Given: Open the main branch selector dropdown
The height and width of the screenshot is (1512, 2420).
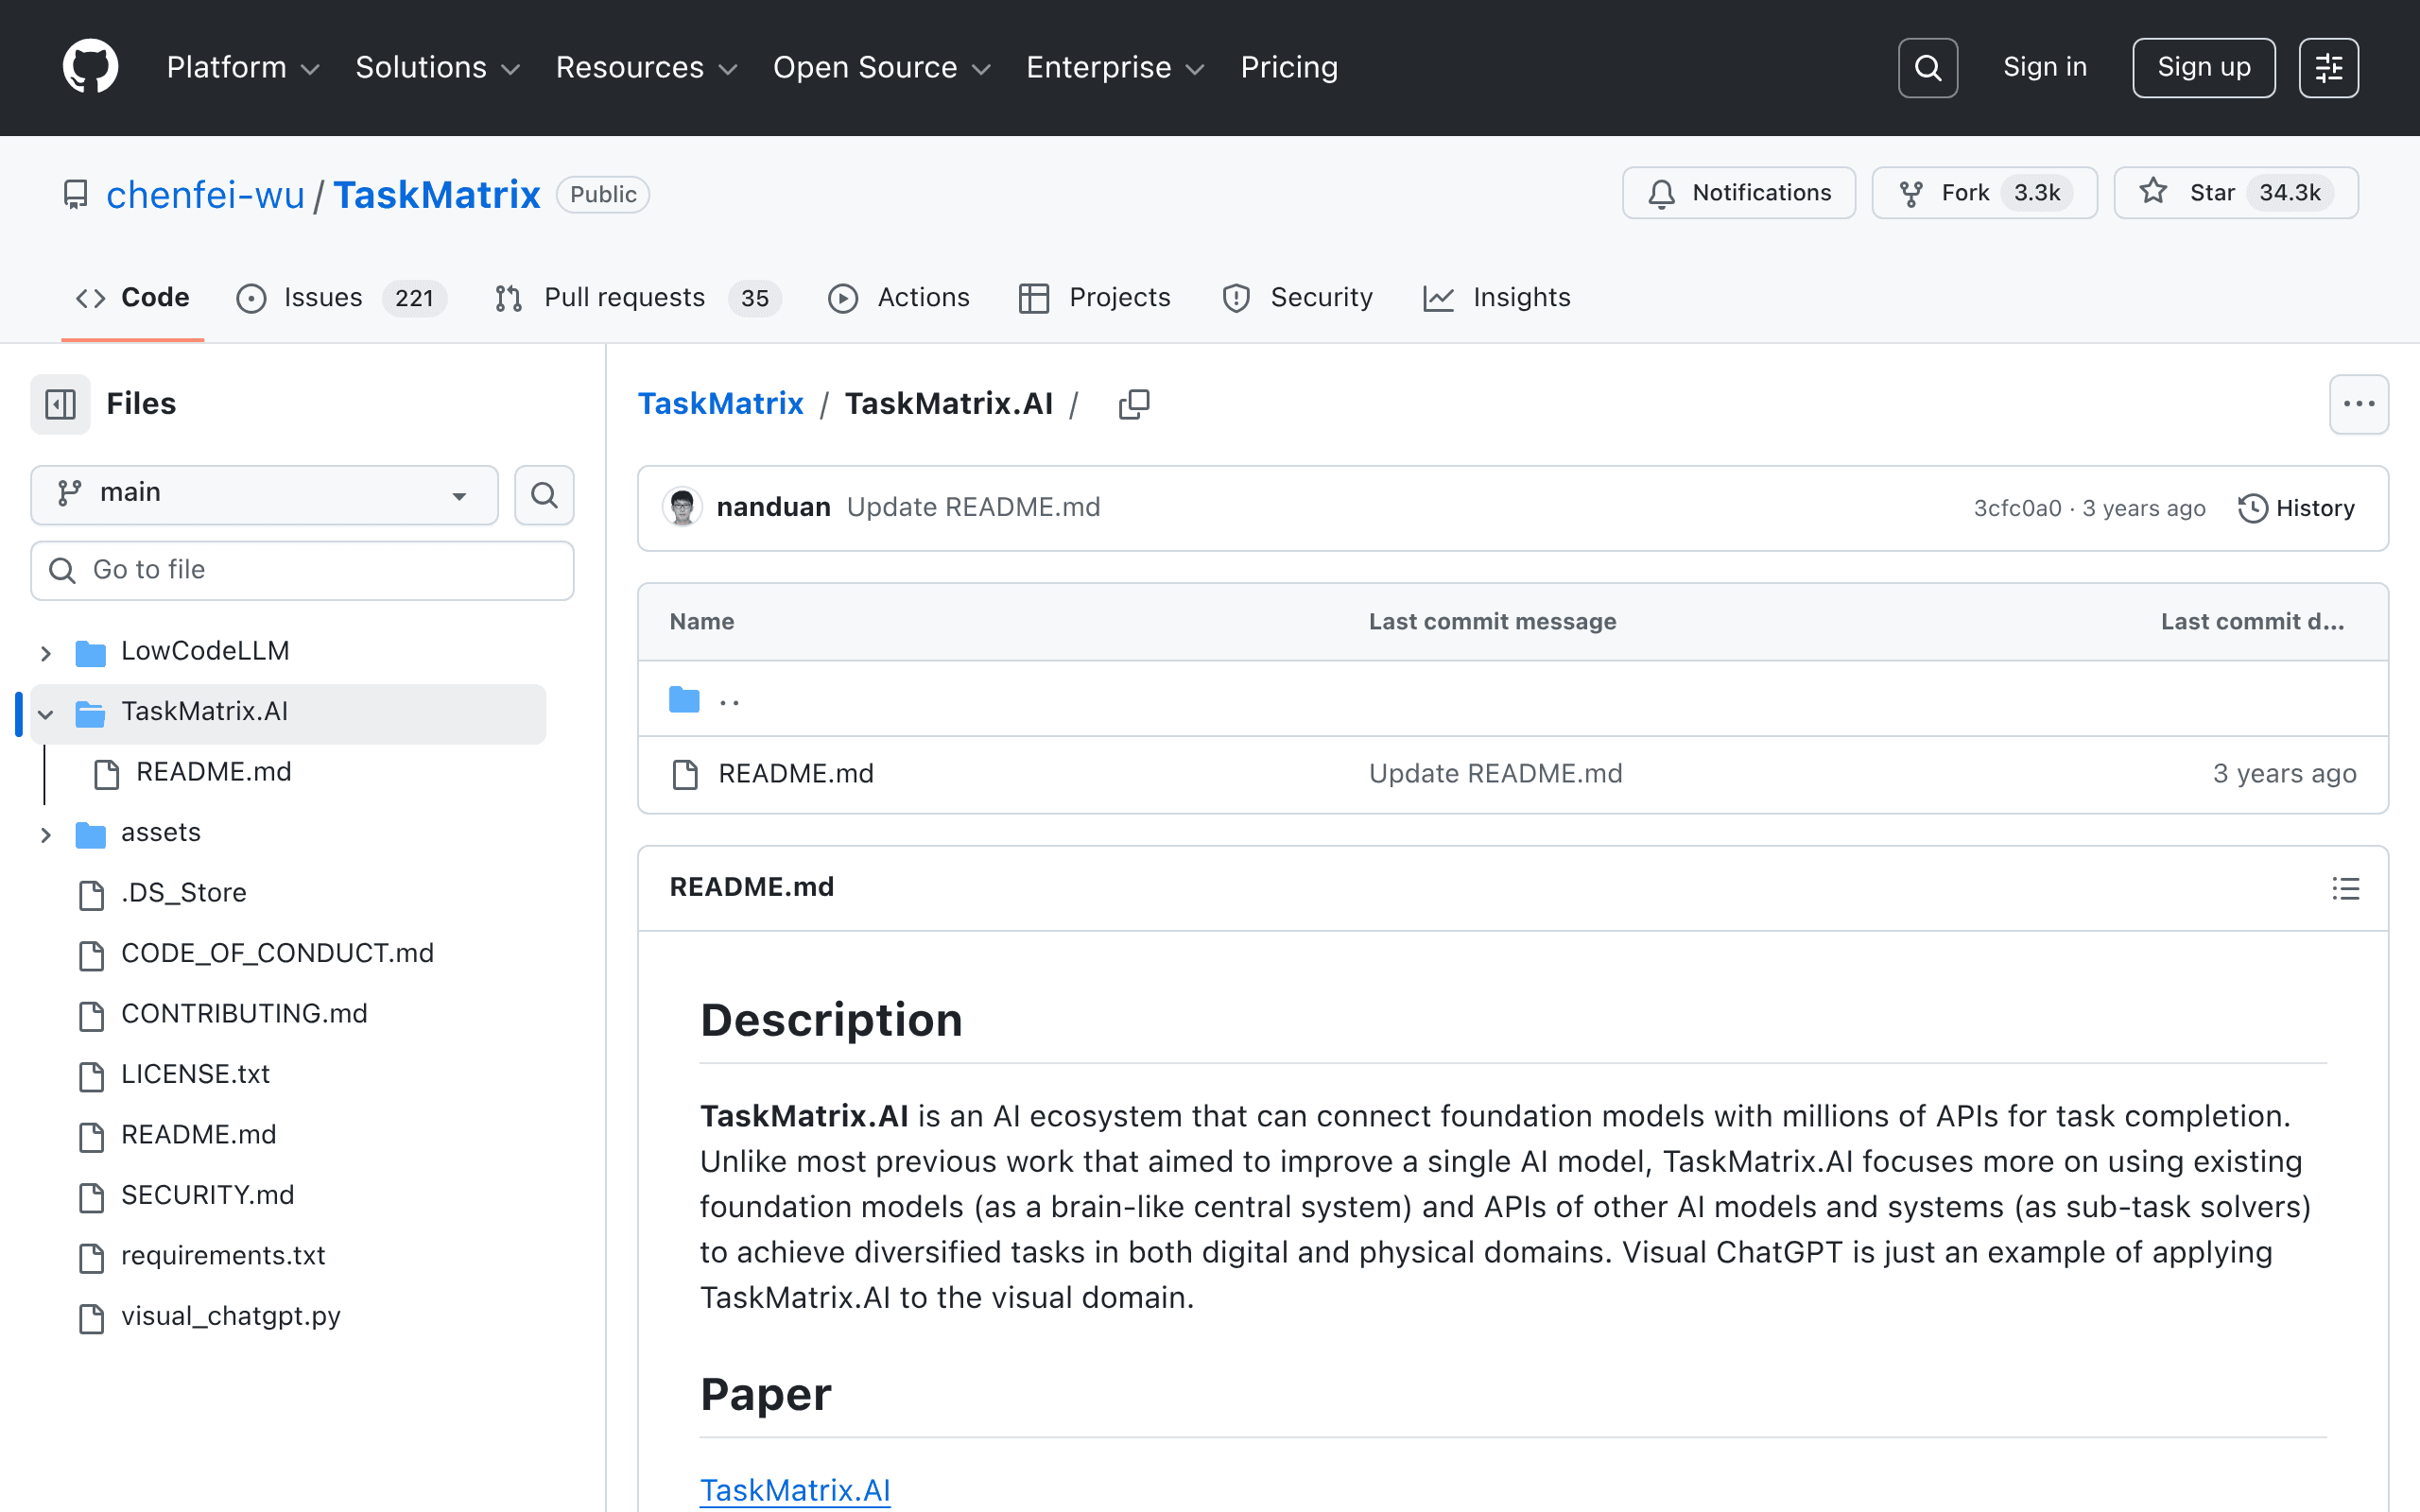Looking at the screenshot, I should (264, 494).
